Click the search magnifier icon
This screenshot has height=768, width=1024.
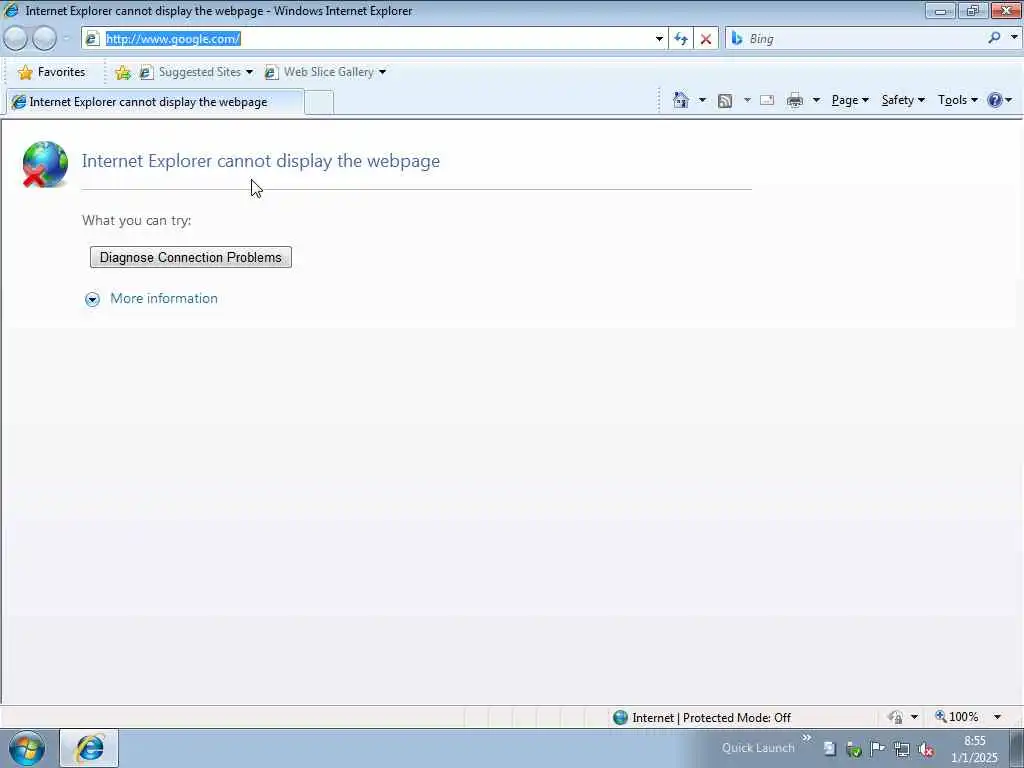(995, 38)
